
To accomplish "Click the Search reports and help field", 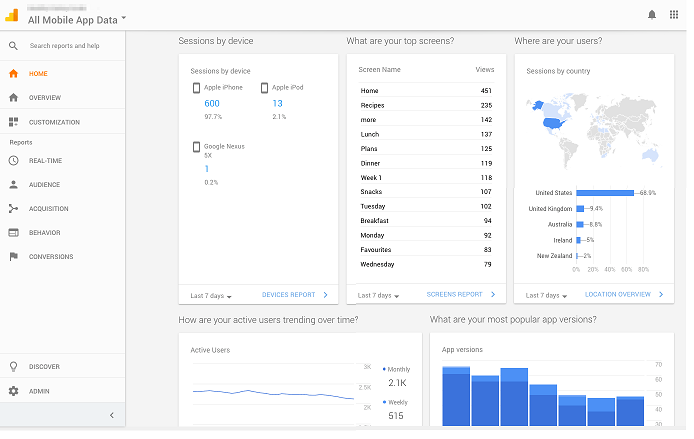I will (x=64, y=46).
